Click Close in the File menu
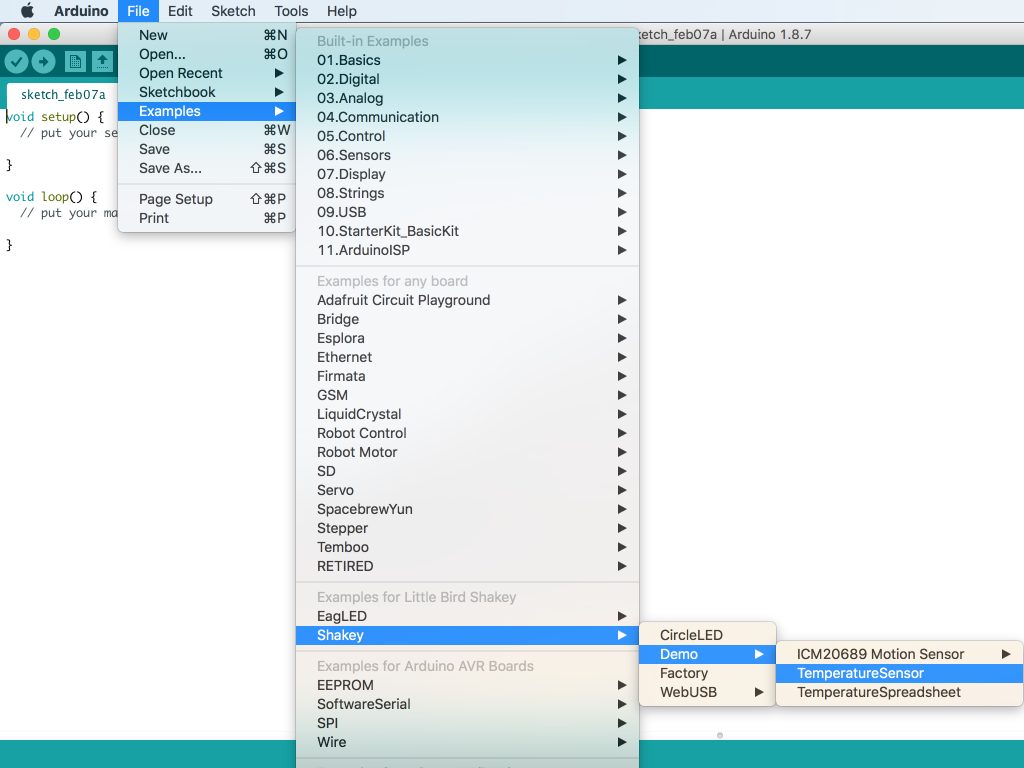1024x768 pixels. tap(207, 130)
